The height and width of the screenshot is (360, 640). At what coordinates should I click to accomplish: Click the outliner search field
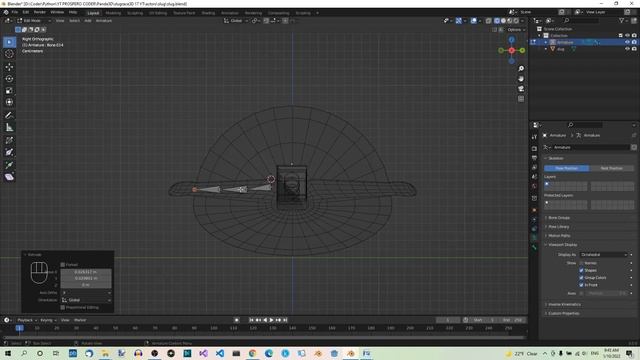tap(581, 20)
